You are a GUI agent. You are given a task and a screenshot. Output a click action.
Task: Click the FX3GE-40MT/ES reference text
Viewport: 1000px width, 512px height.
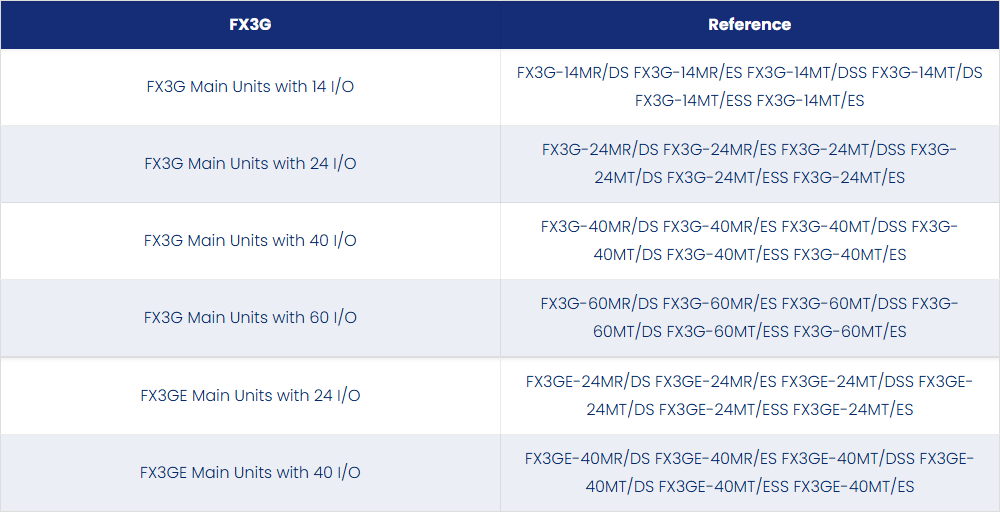pos(853,487)
